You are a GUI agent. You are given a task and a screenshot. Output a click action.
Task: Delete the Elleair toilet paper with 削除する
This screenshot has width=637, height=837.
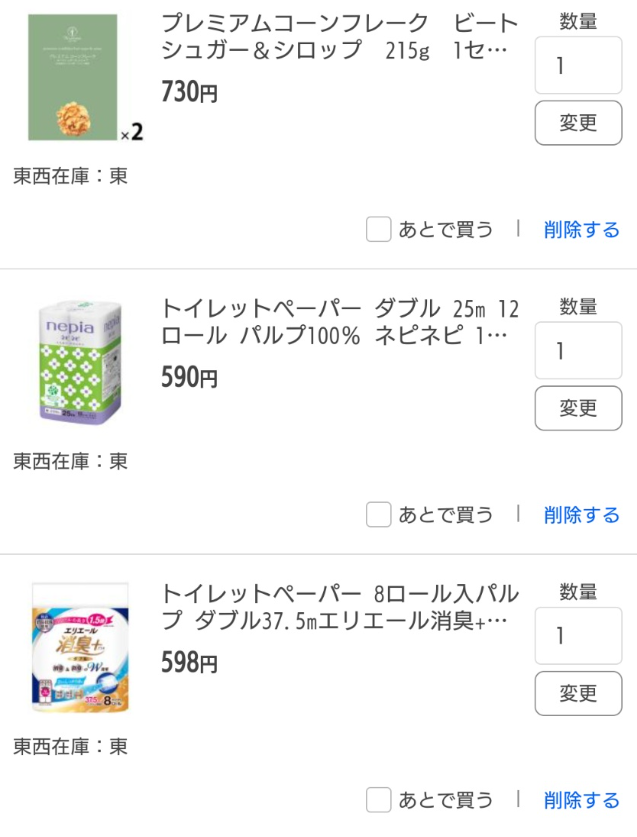581,800
